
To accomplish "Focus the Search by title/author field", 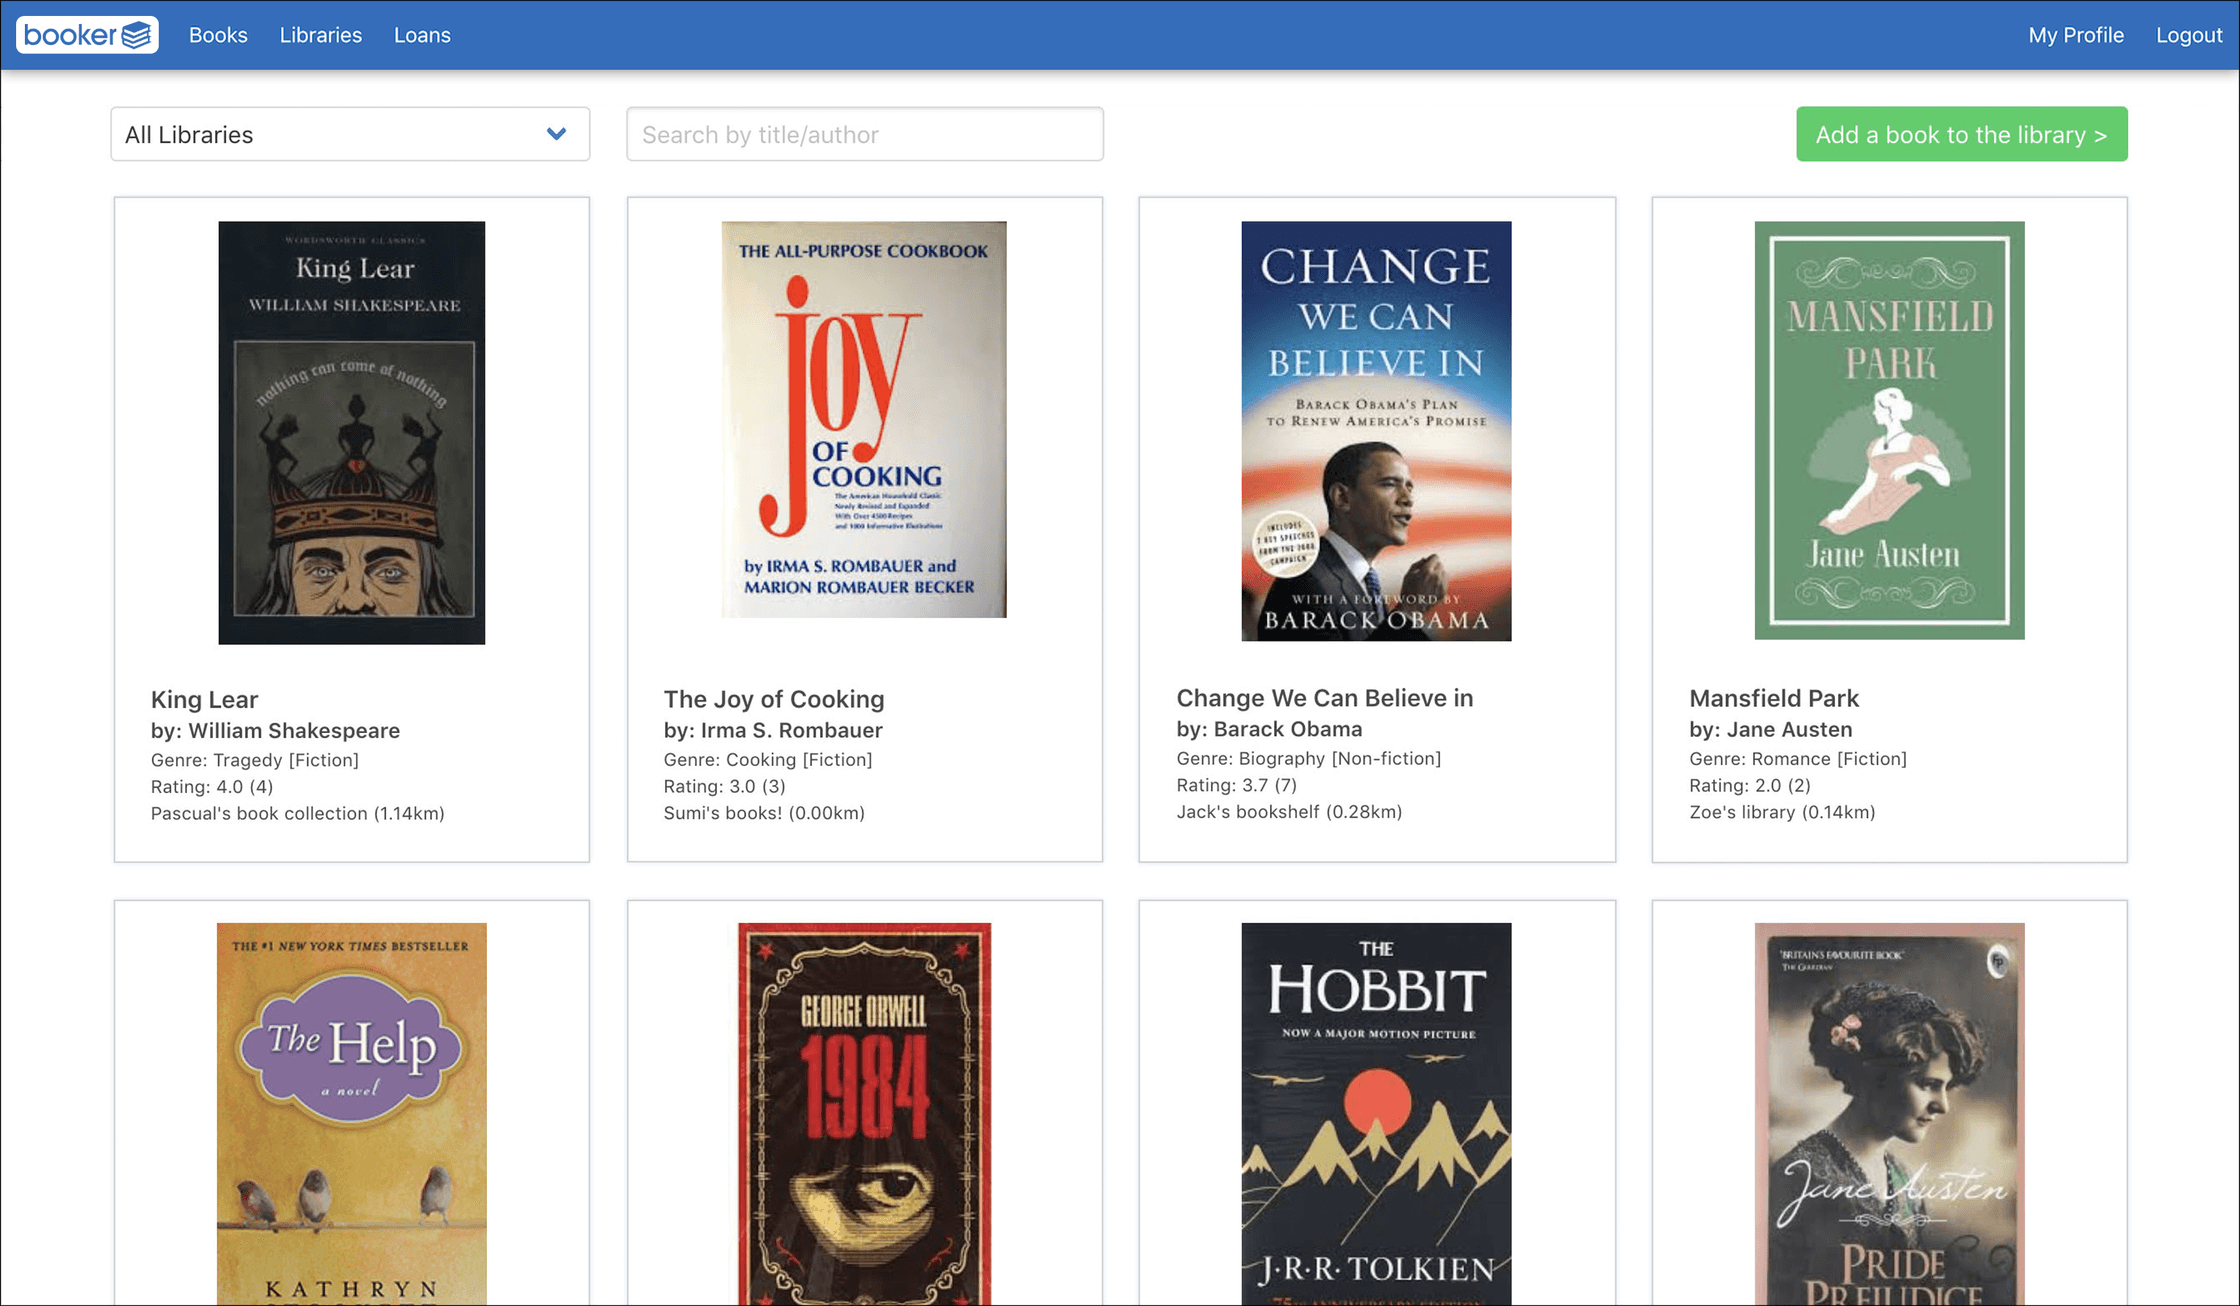I will tap(865, 134).
